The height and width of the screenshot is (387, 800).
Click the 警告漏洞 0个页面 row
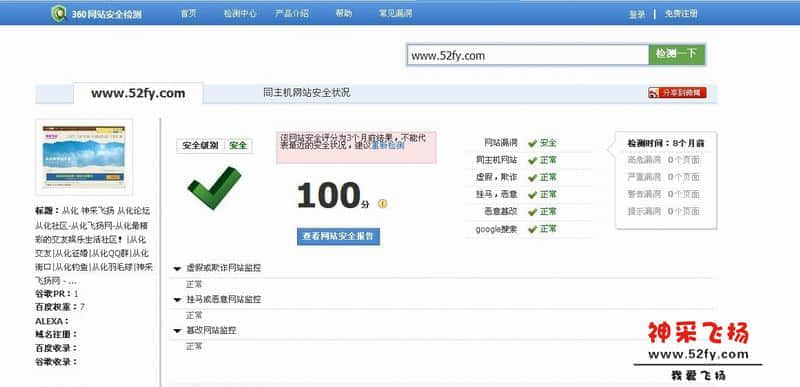coord(663,194)
